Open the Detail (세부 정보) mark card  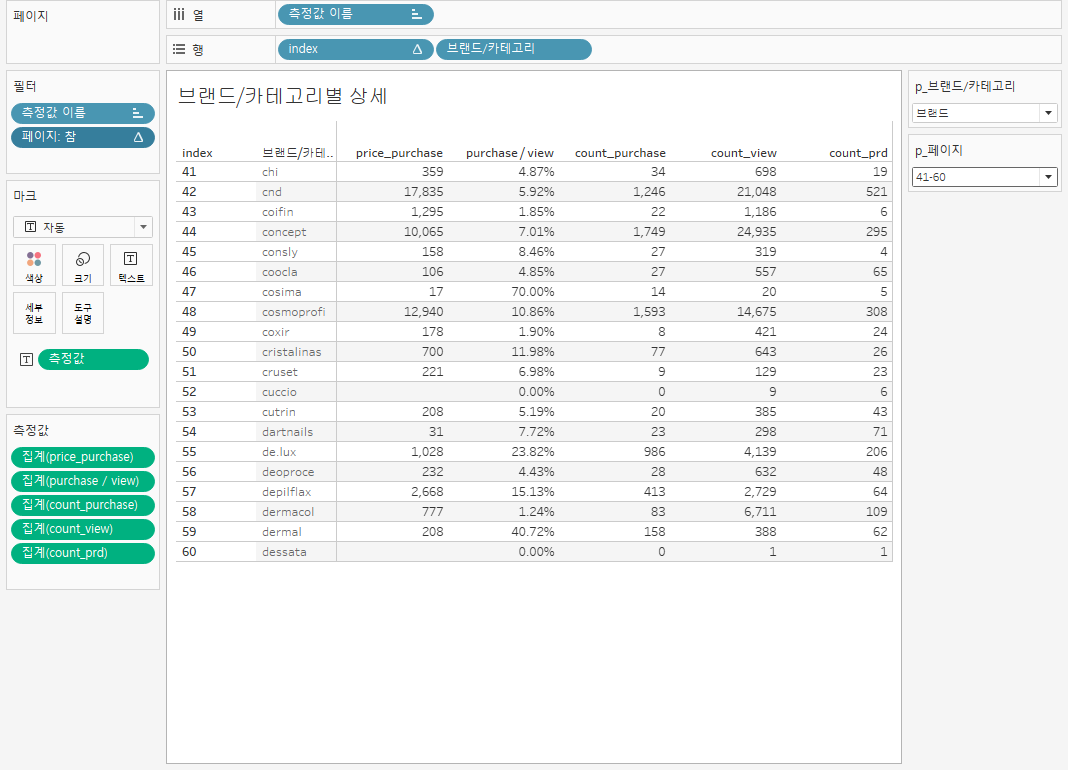click(34, 313)
